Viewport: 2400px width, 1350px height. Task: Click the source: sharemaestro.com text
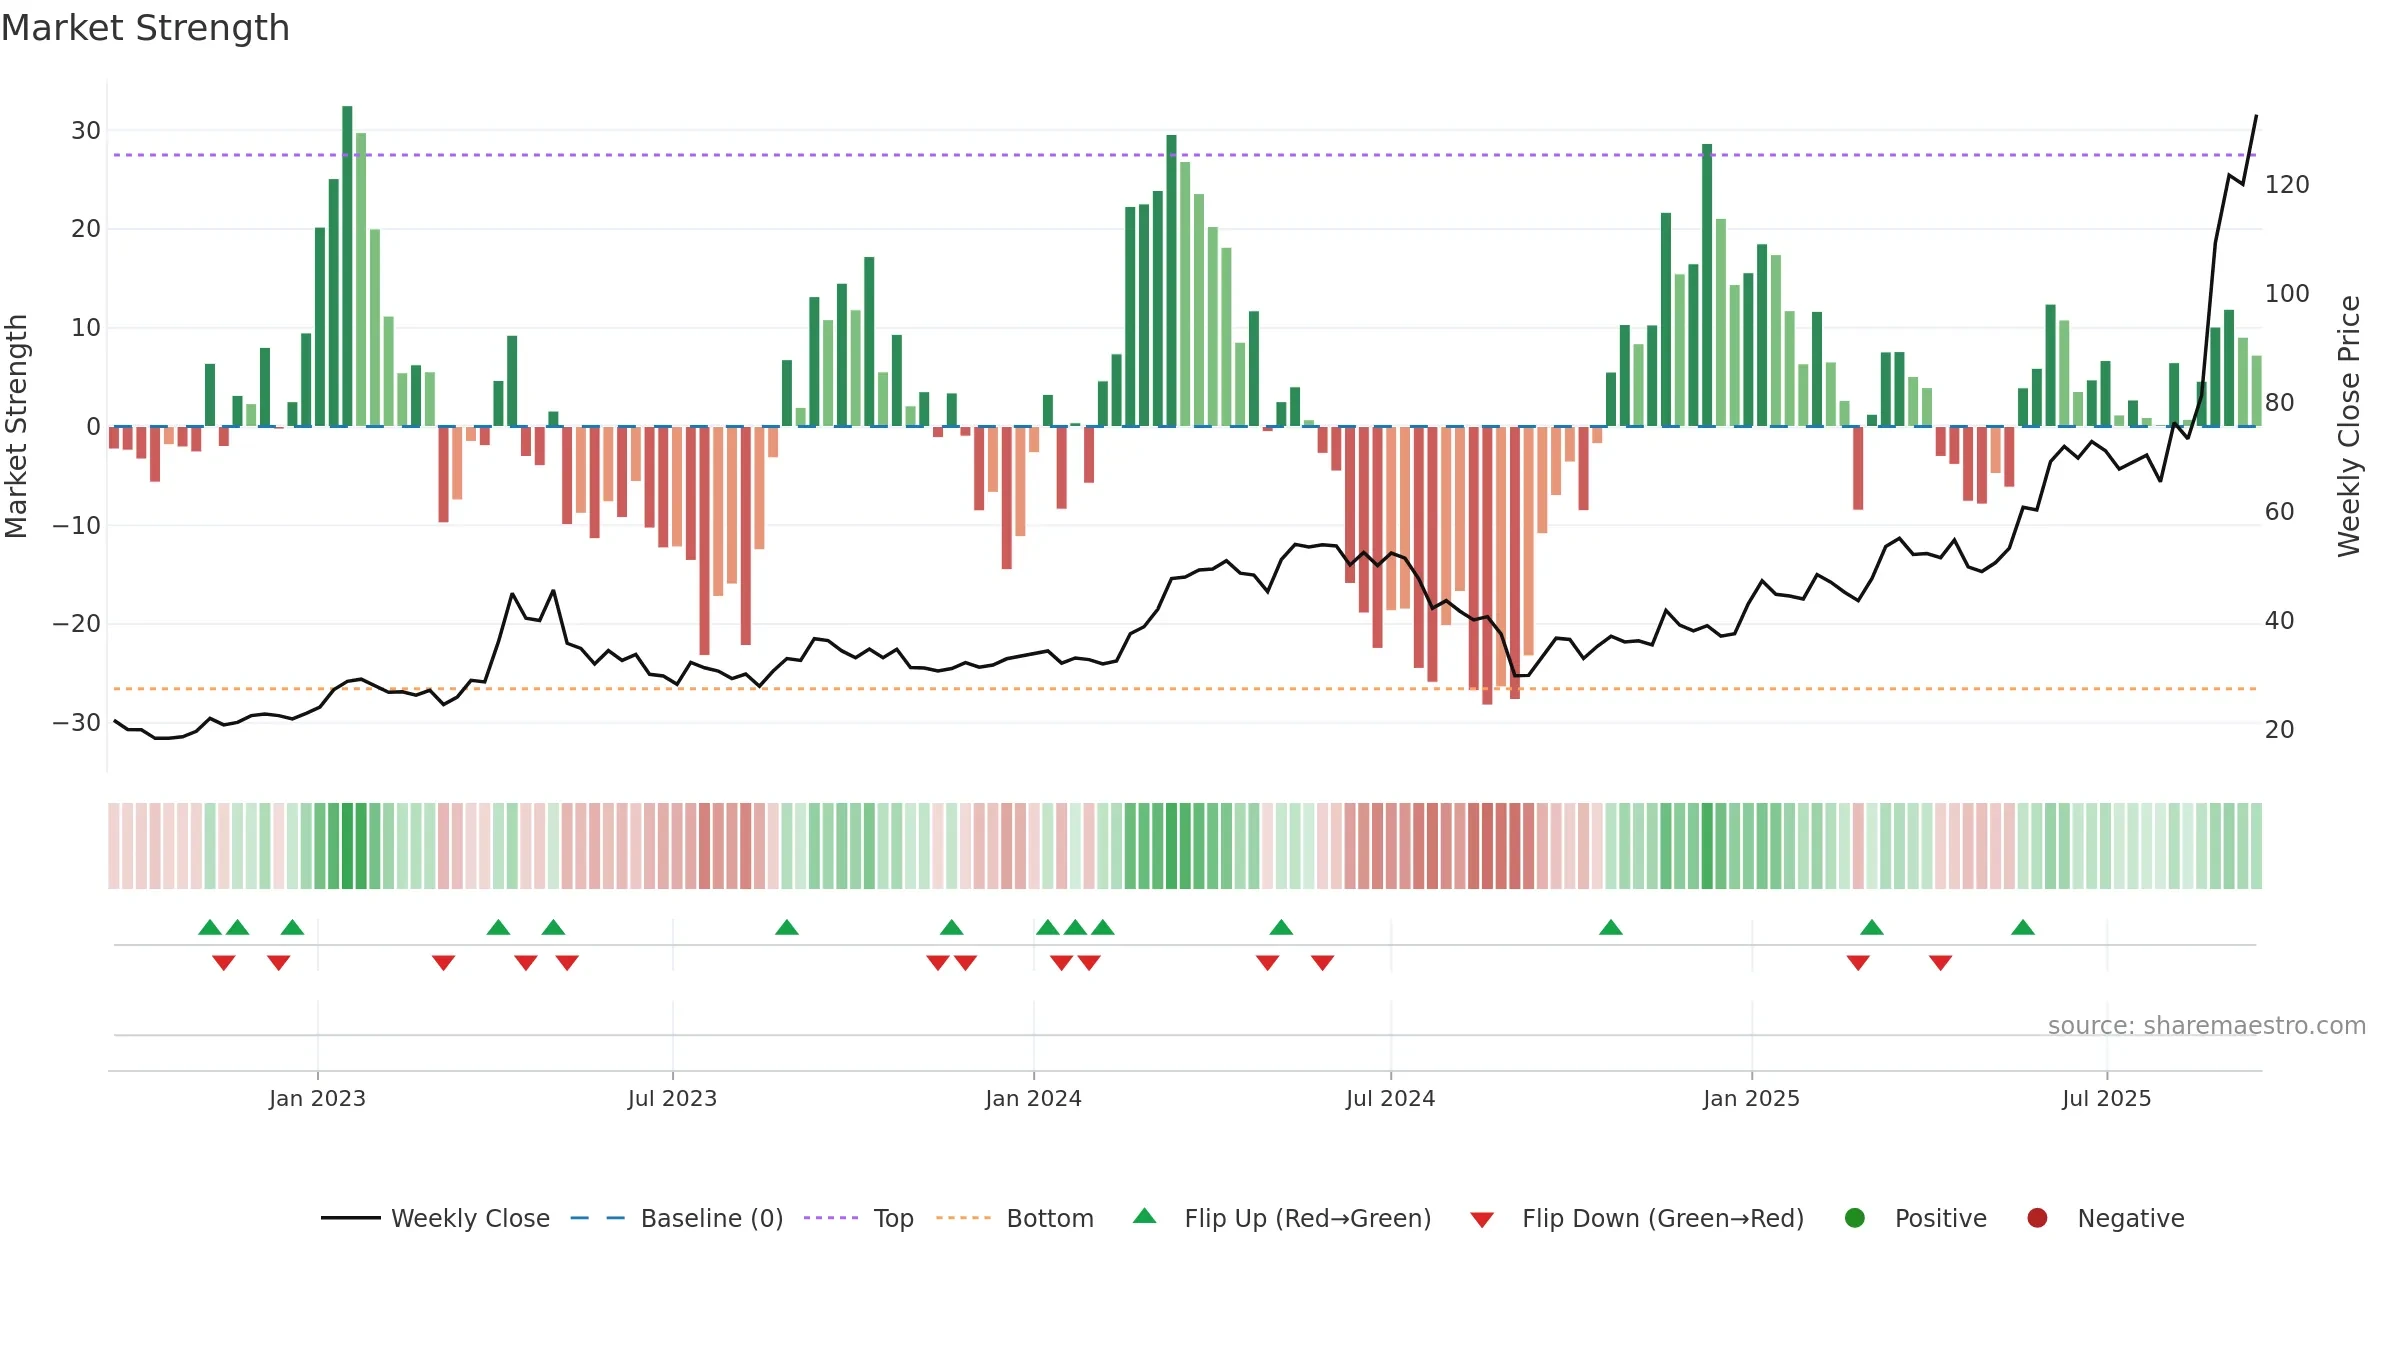pyautogui.click(x=2207, y=1025)
